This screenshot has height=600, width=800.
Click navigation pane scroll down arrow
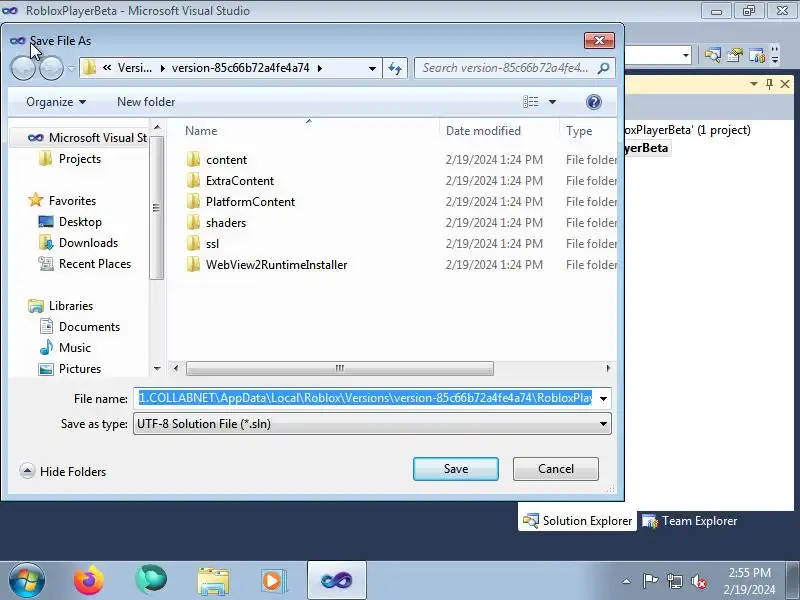click(x=157, y=368)
